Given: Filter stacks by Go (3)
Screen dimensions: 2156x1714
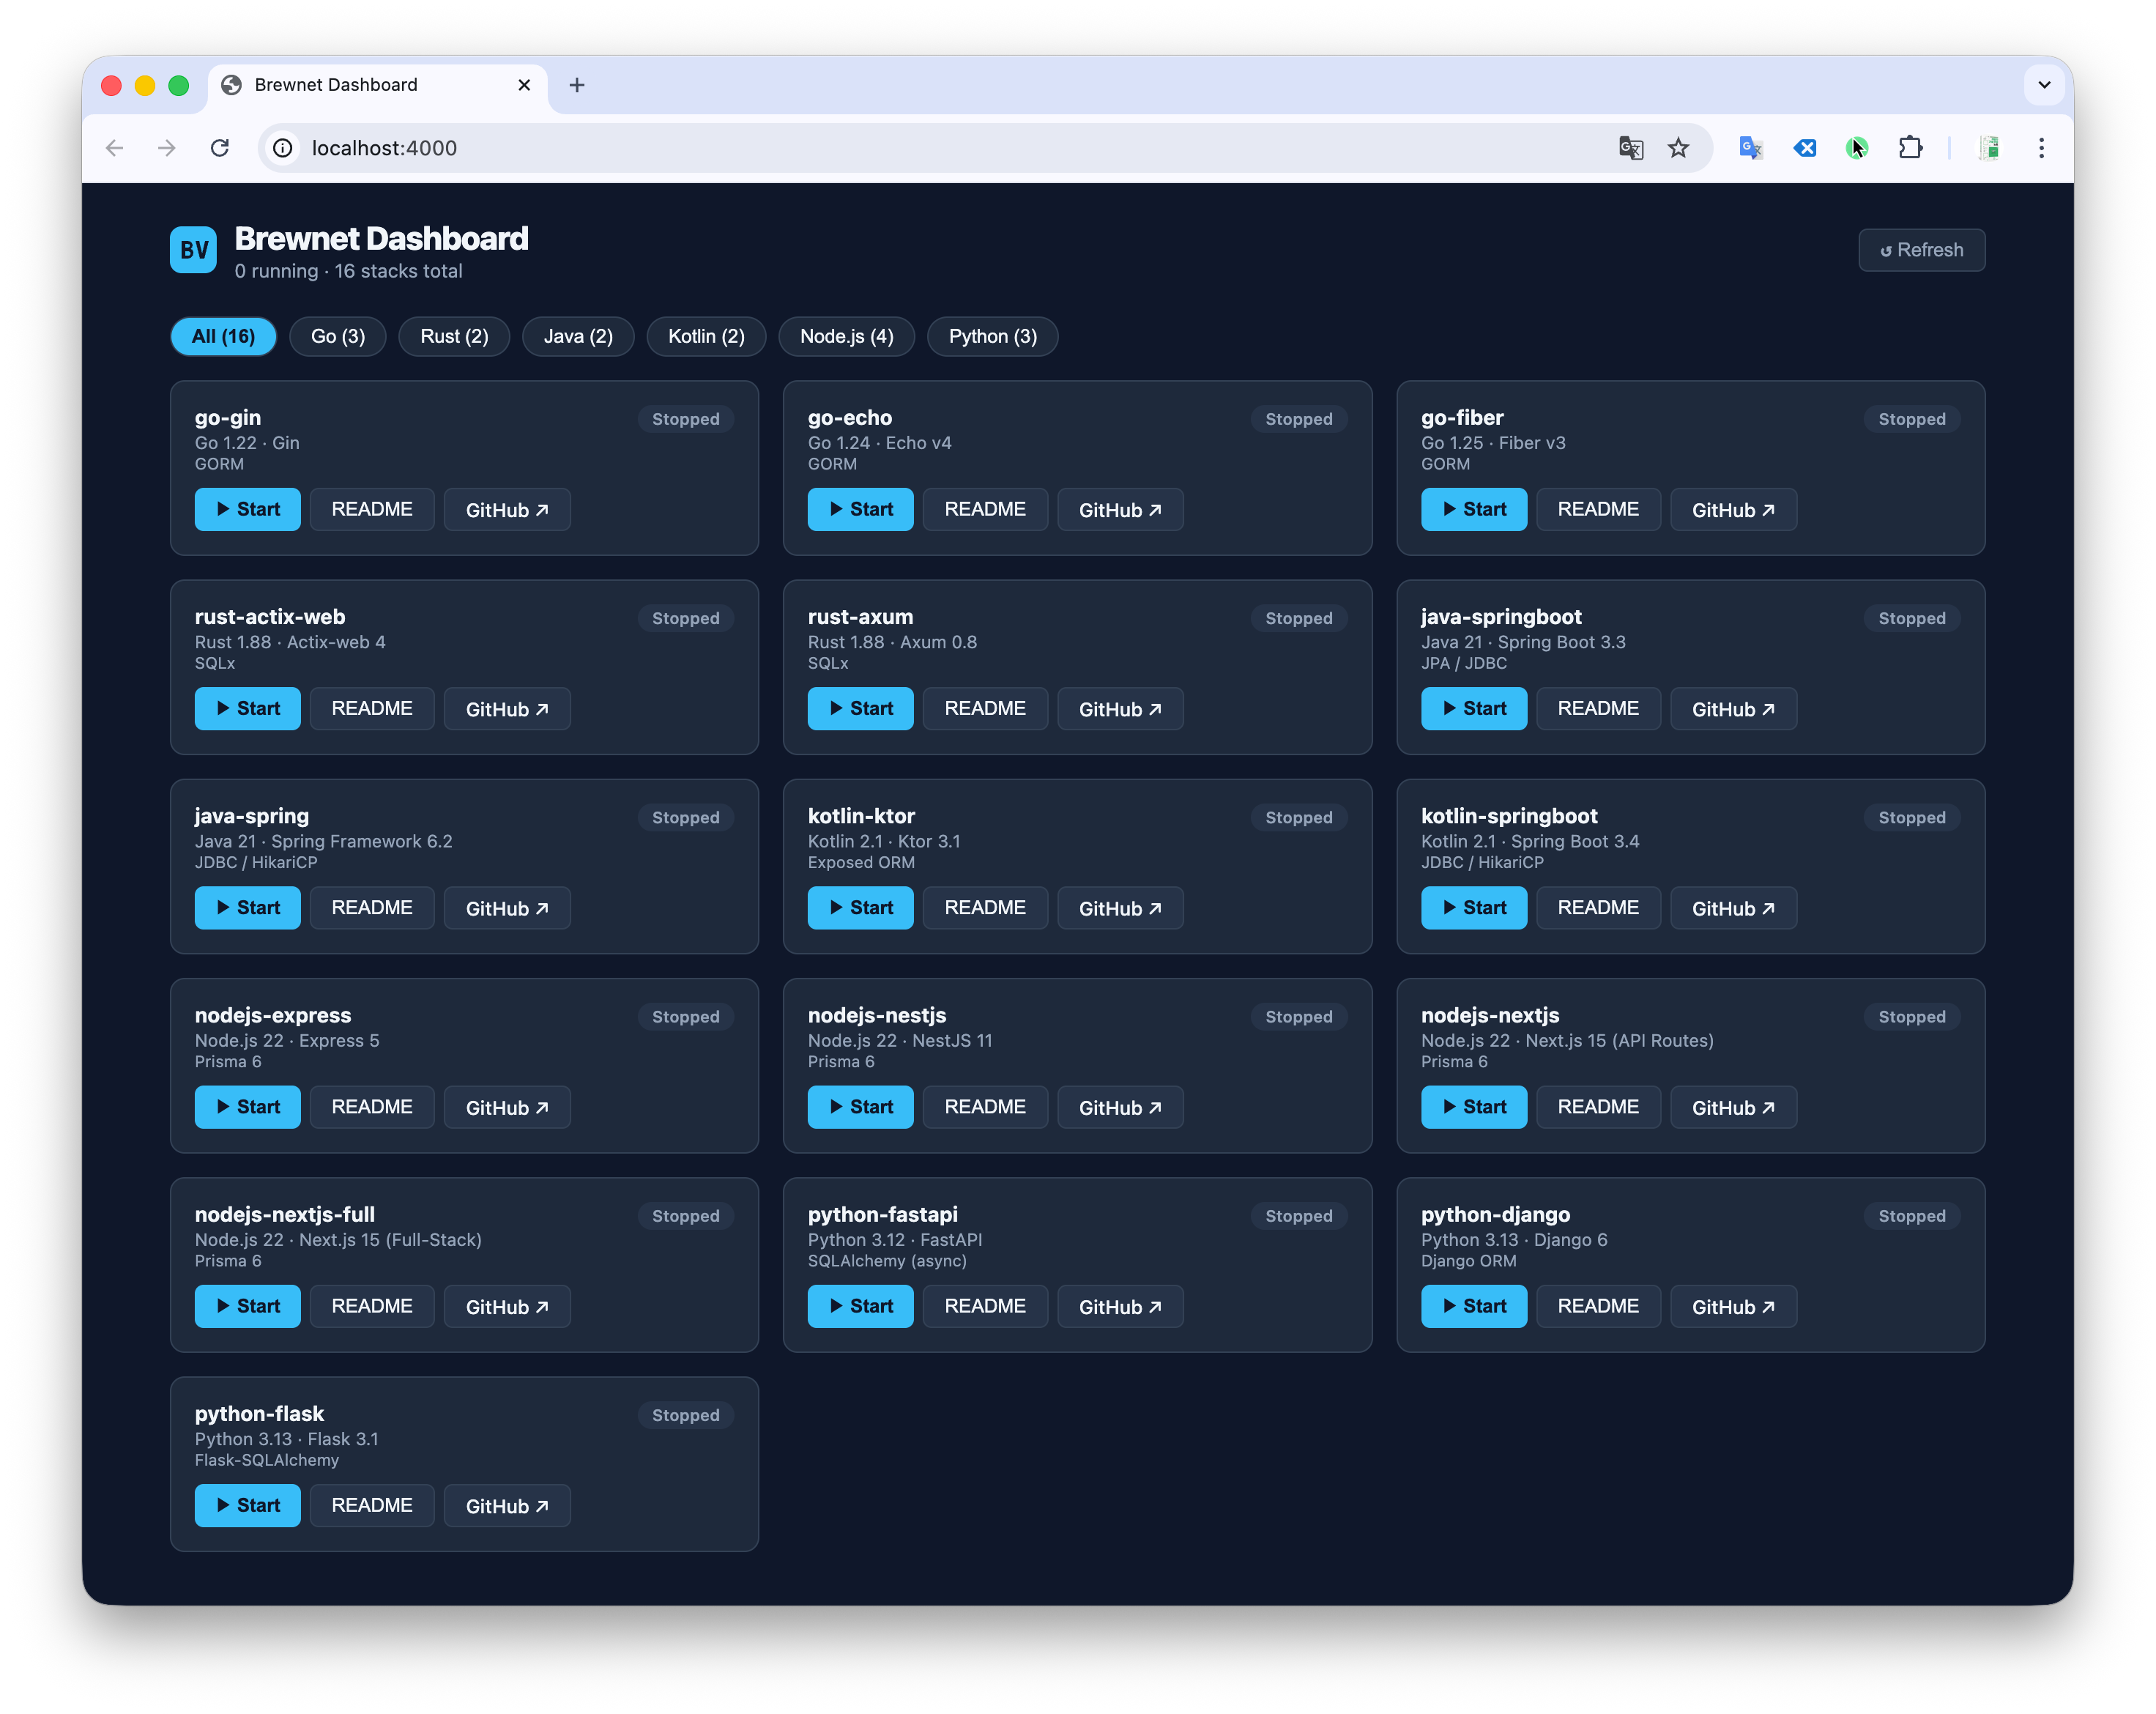Looking at the screenshot, I should pyautogui.click(x=338, y=336).
